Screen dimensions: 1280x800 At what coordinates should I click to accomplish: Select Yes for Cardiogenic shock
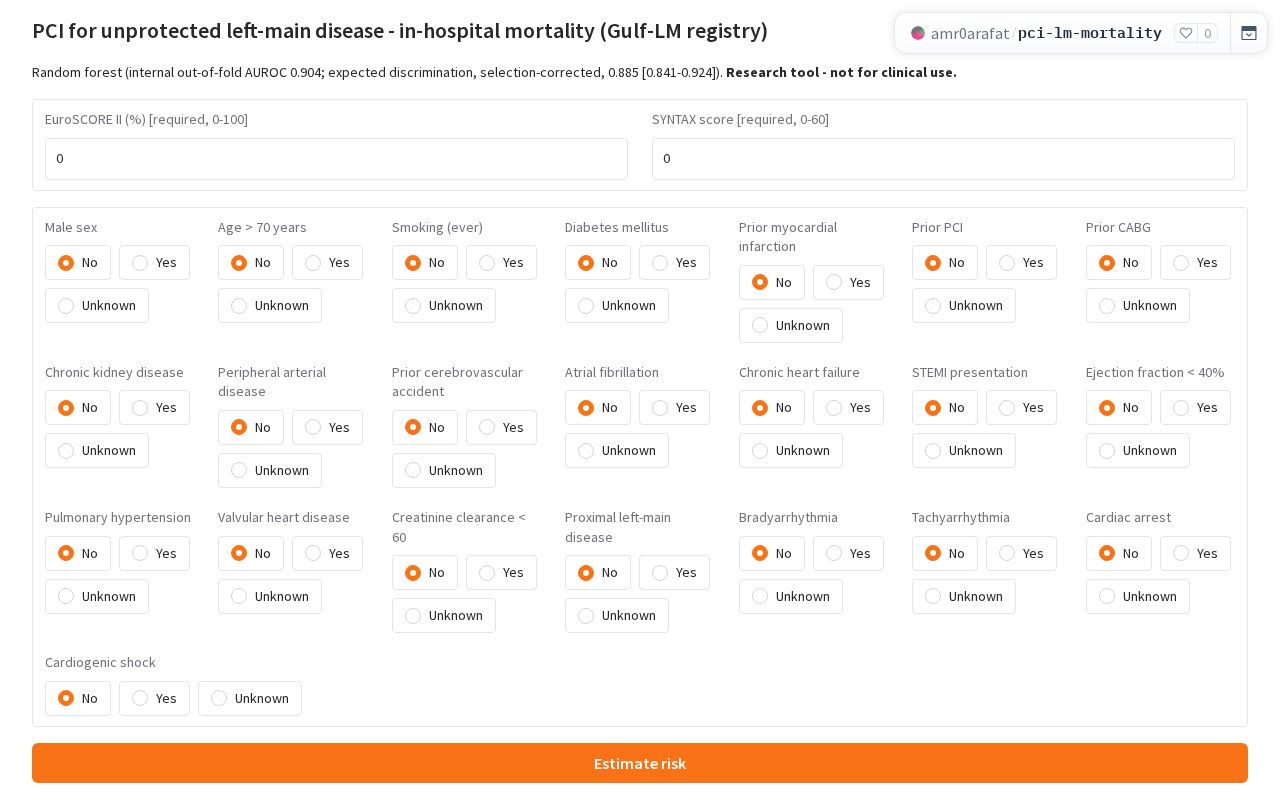coord(154,698)
